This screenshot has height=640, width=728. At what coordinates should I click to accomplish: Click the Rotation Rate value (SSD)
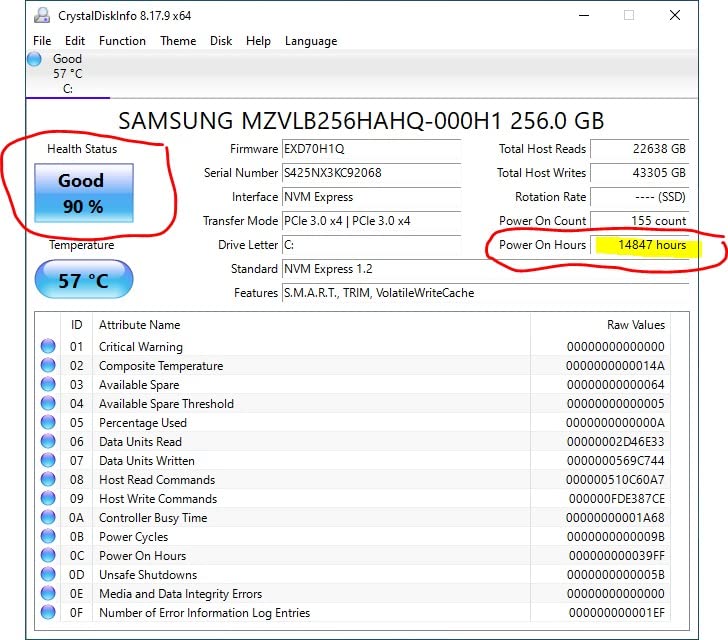[639, 197]
